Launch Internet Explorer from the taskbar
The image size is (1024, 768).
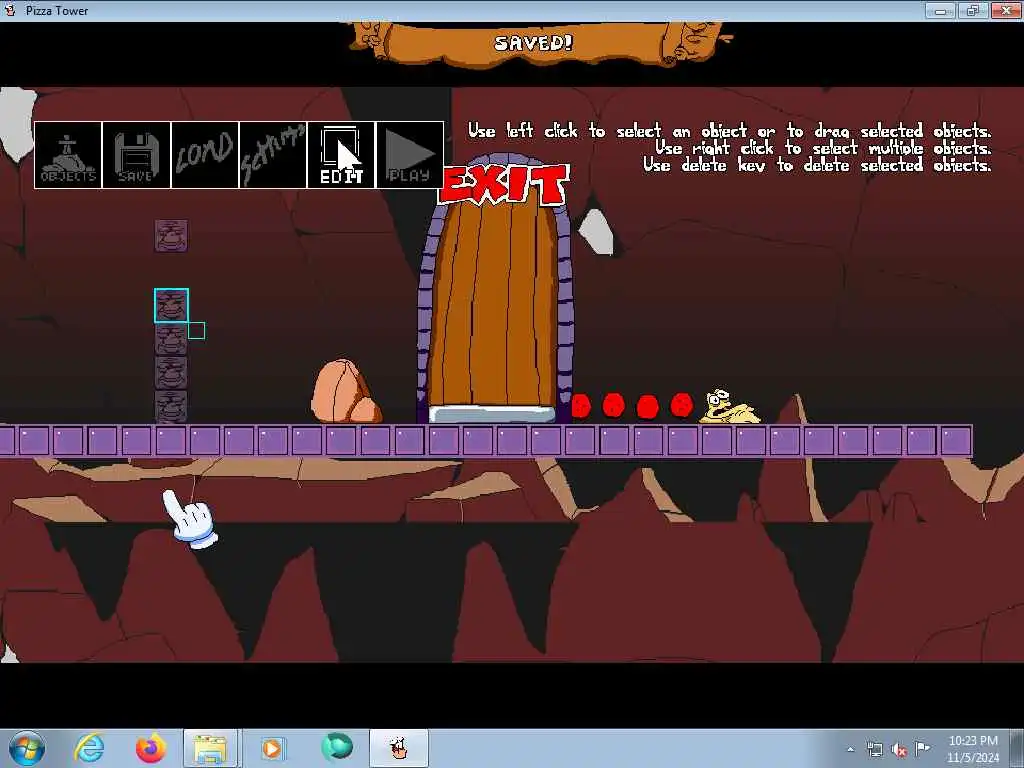coord(89,748)
